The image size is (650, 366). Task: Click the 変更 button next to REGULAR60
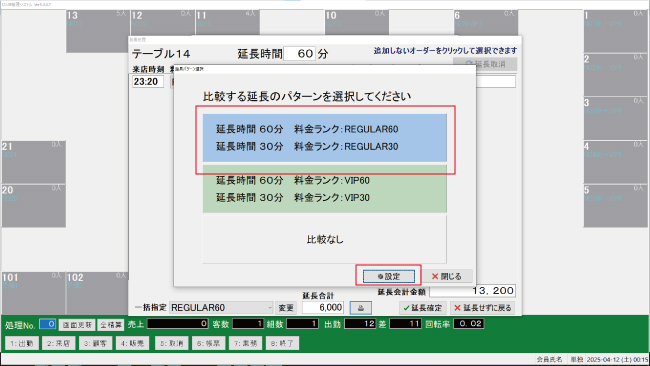pos(286,308)
